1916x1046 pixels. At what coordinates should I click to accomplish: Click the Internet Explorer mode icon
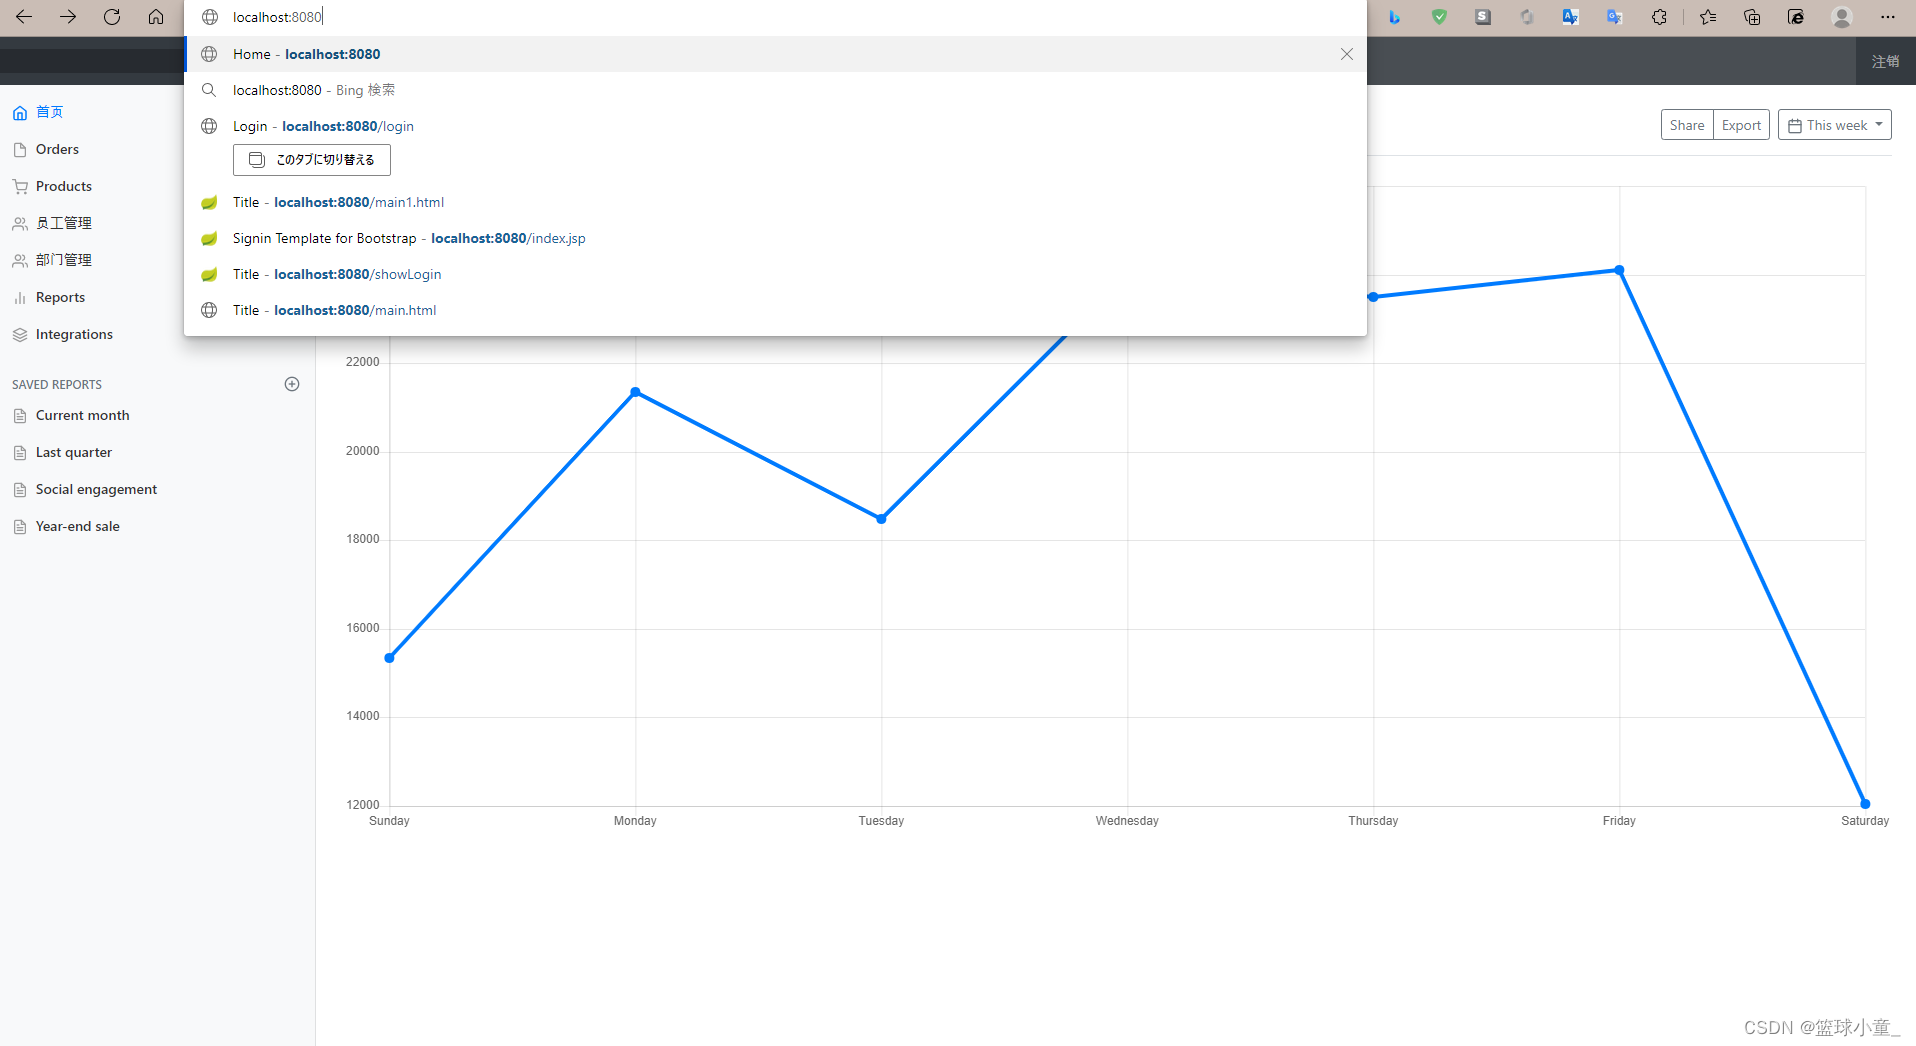coord(1796,17)
